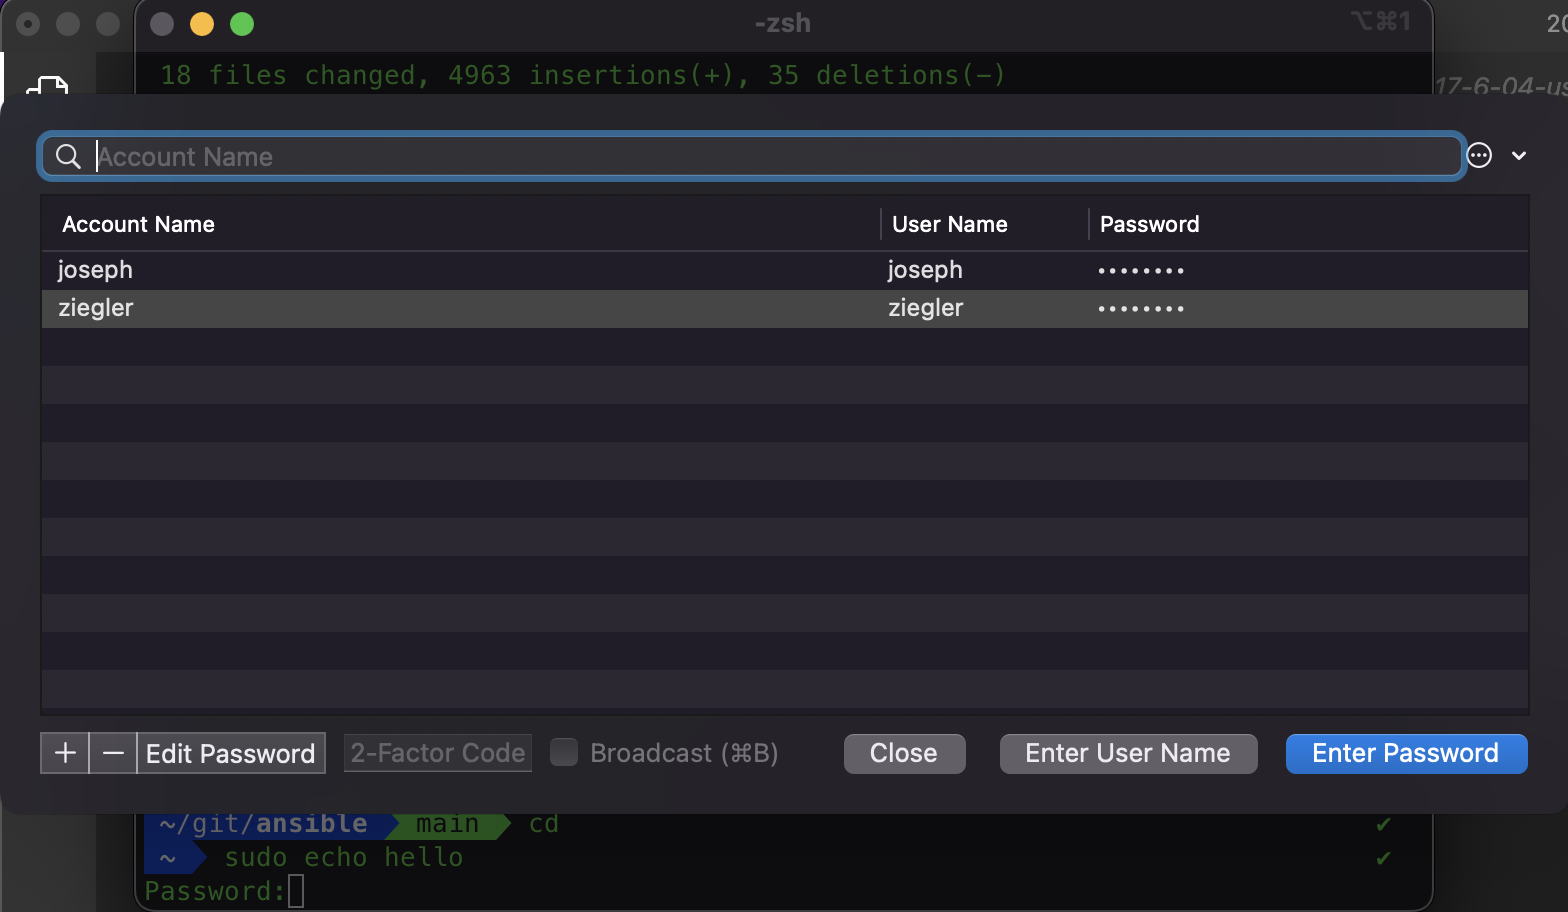Image resolution: width=1568 pixels, height=912 pixels.
Task: Click the yellow minimize button of terminal
Action: pos(202,24)
